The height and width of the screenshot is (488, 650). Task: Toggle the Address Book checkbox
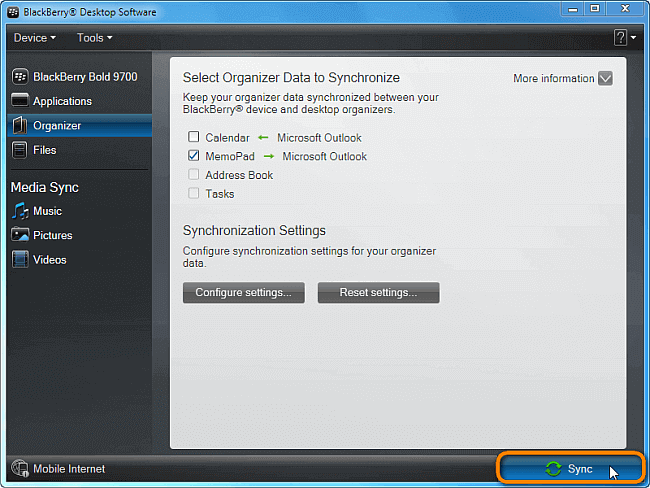point(194,174)
